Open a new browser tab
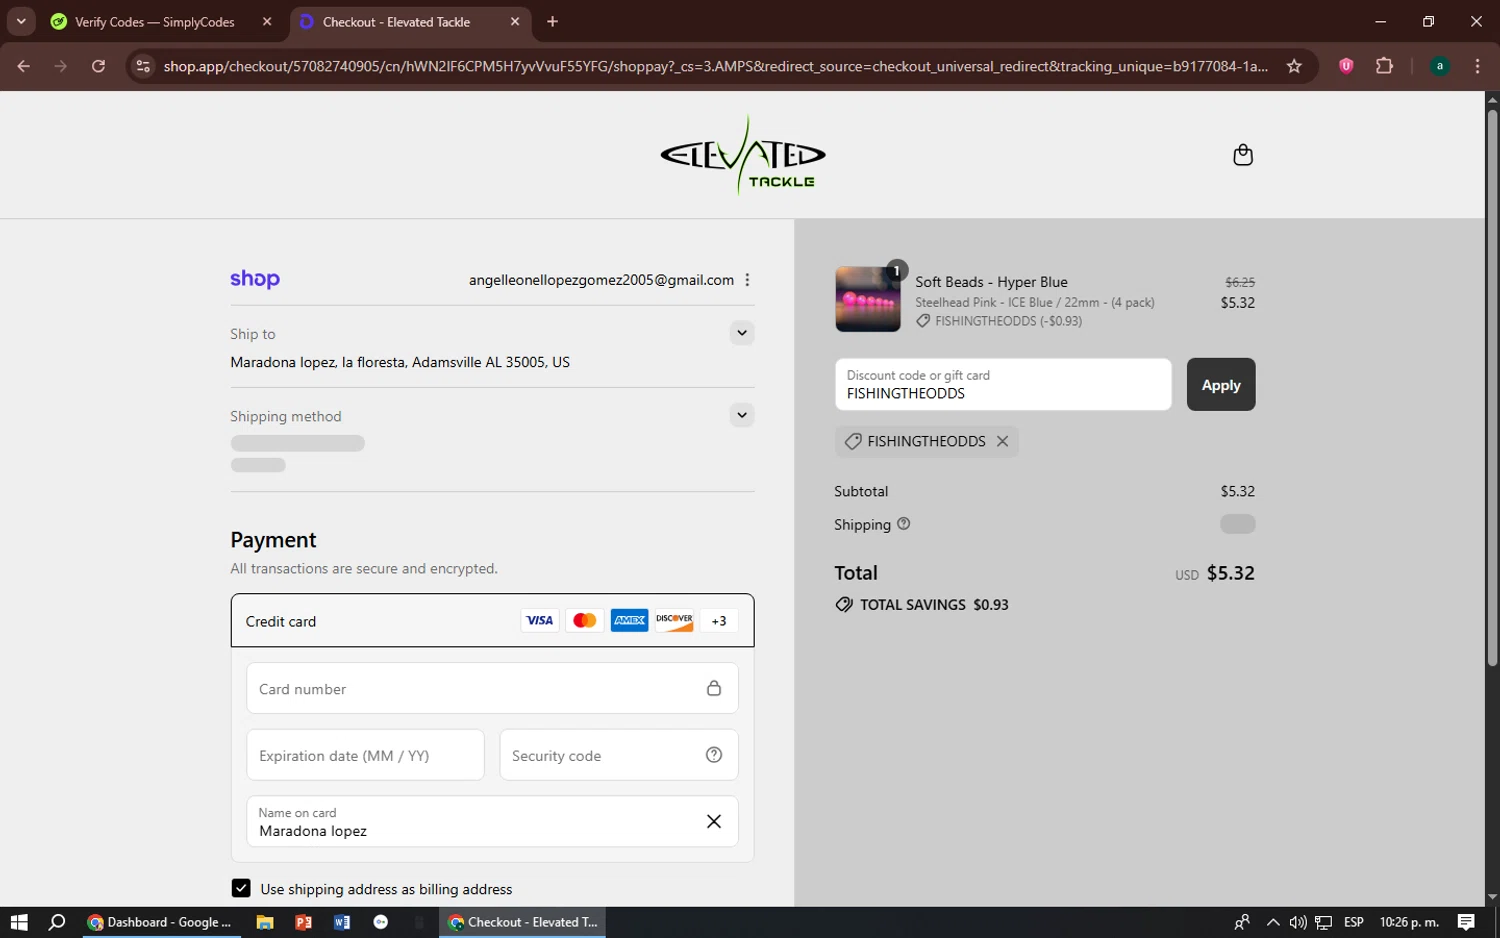 (552, 22)
